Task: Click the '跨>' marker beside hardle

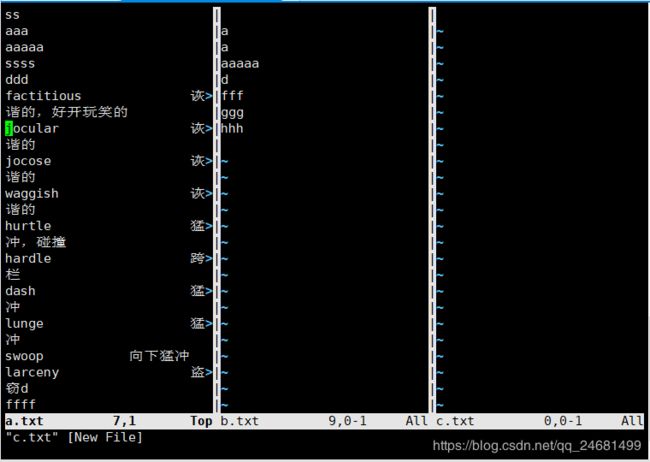Action: coord(201,258)
